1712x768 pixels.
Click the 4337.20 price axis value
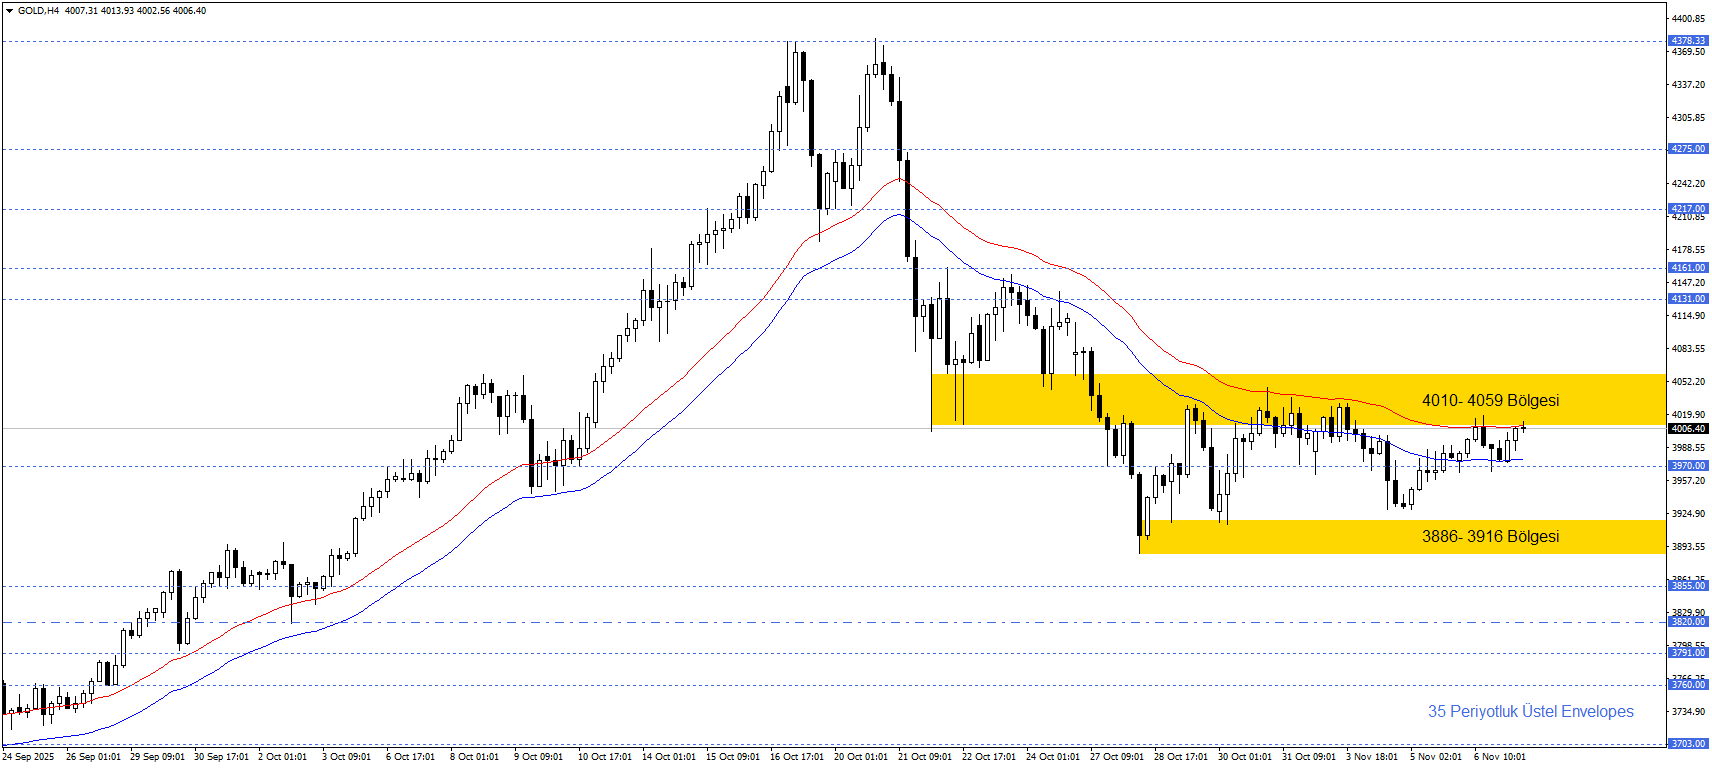click(1688, 85)
